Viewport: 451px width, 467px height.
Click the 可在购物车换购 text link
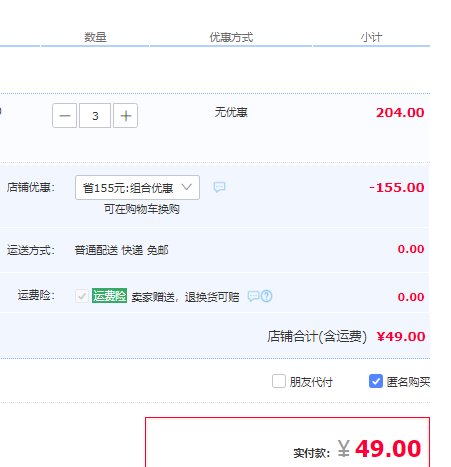142,209
